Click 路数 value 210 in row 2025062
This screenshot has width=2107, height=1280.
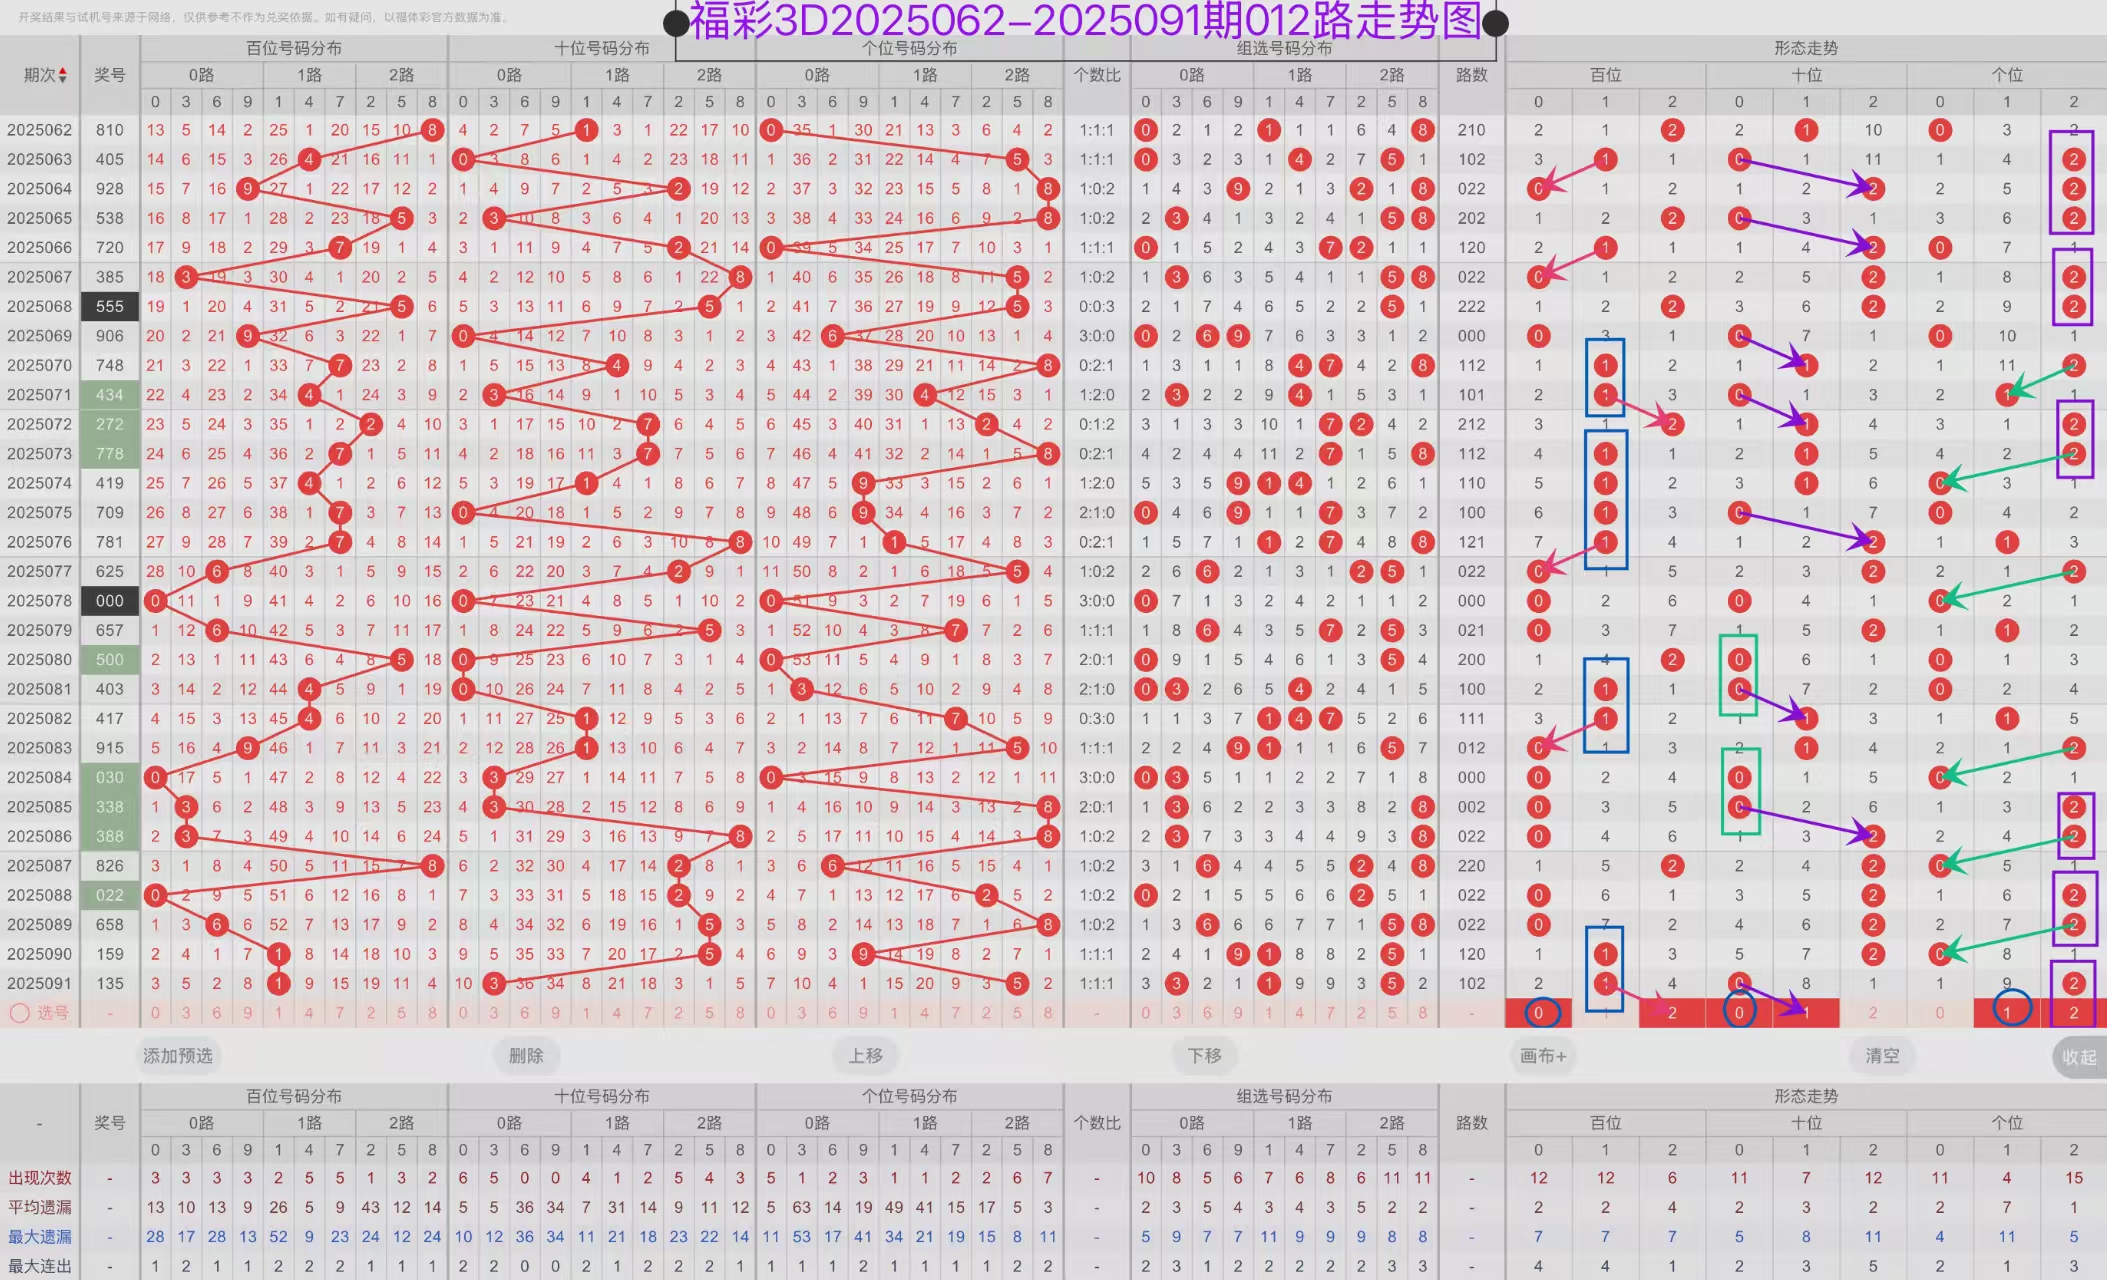[1471, 130]
